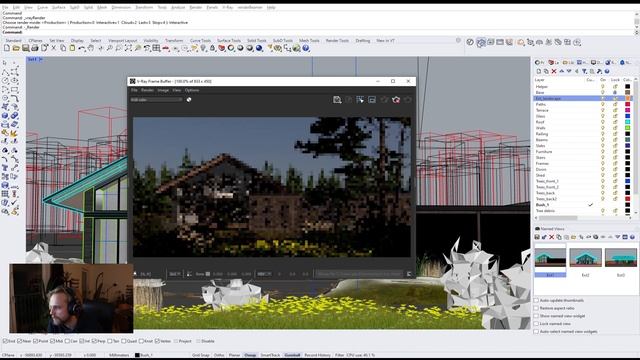Toggle the Cen osnap checkbox
The width and height of the screenshot is (640, 360).
pyautogui.click(x=68, y=341)
